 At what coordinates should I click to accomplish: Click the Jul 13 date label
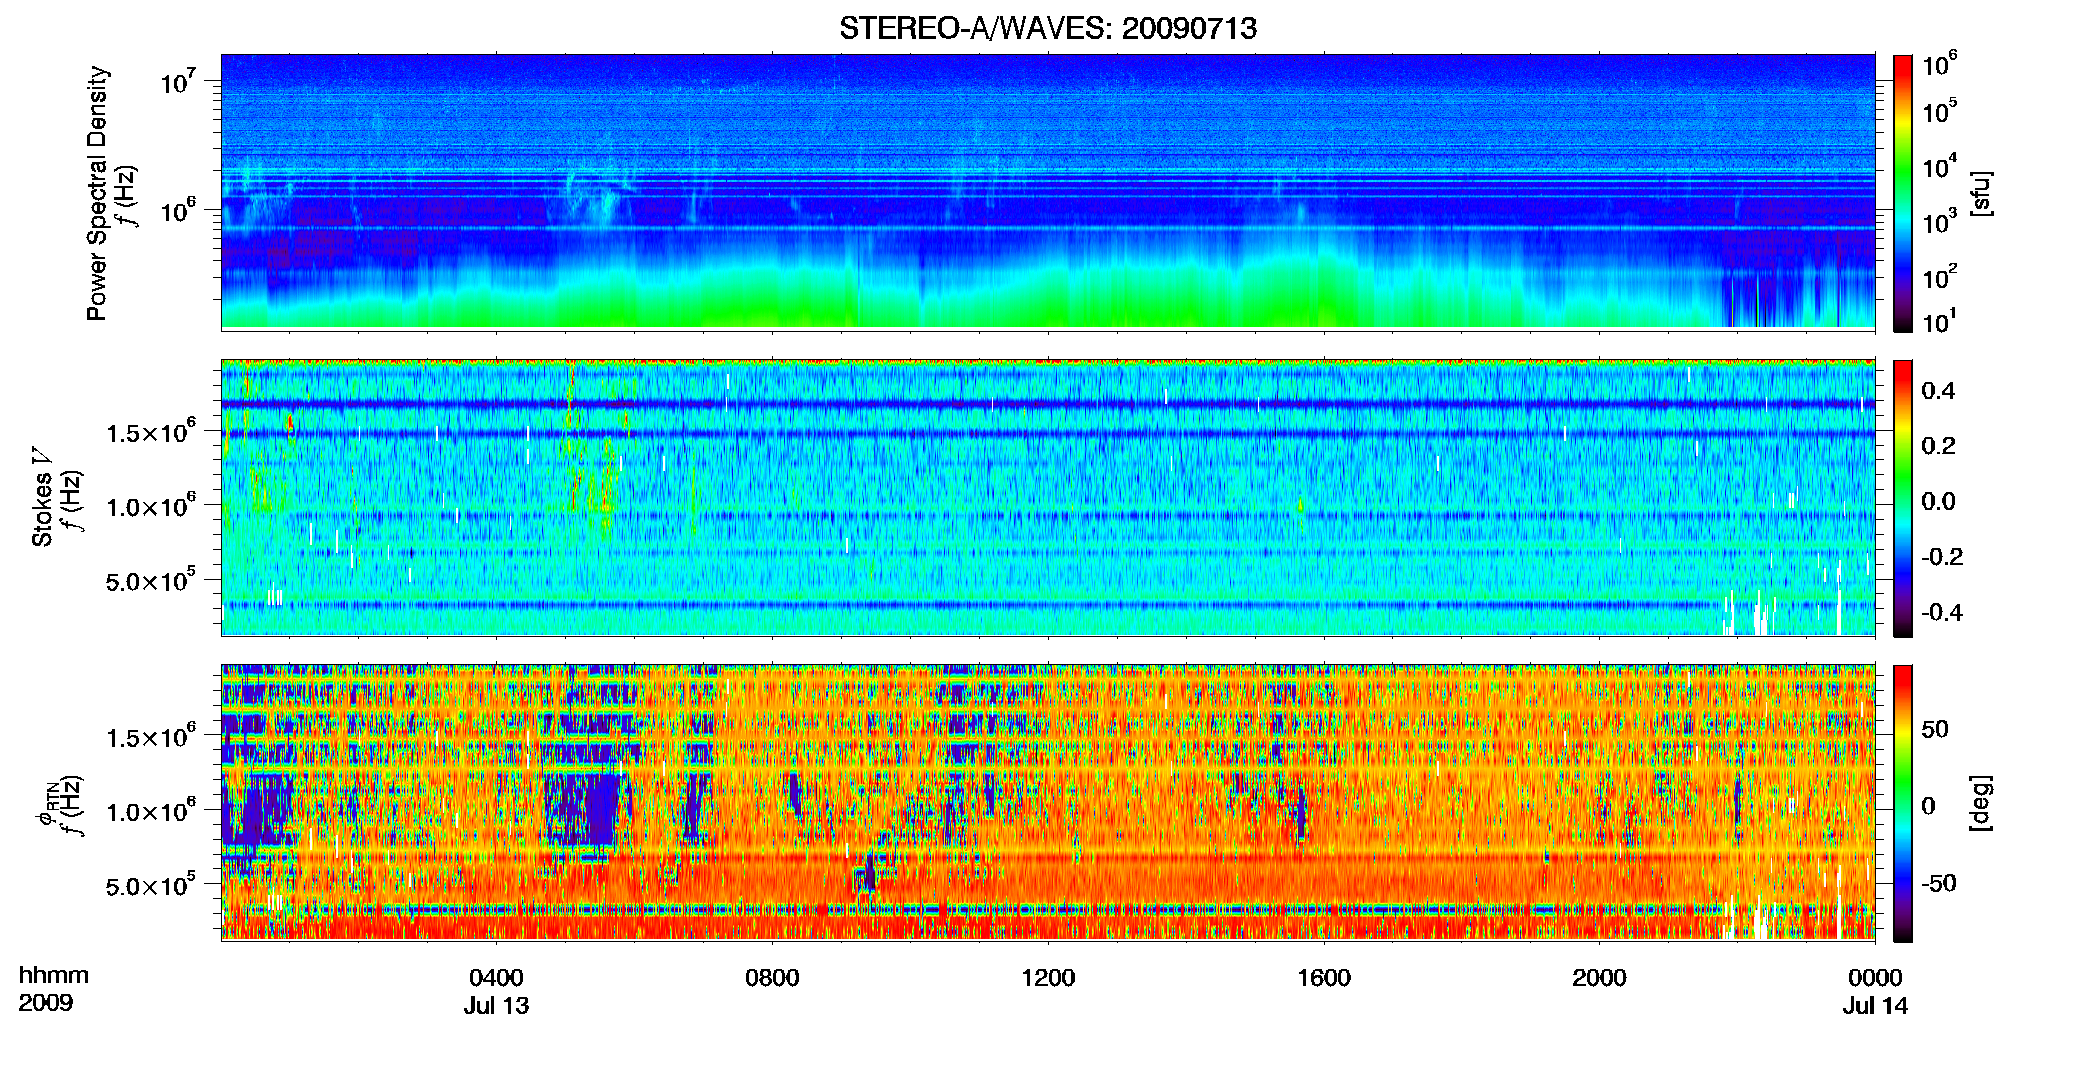coord(496,1005)
